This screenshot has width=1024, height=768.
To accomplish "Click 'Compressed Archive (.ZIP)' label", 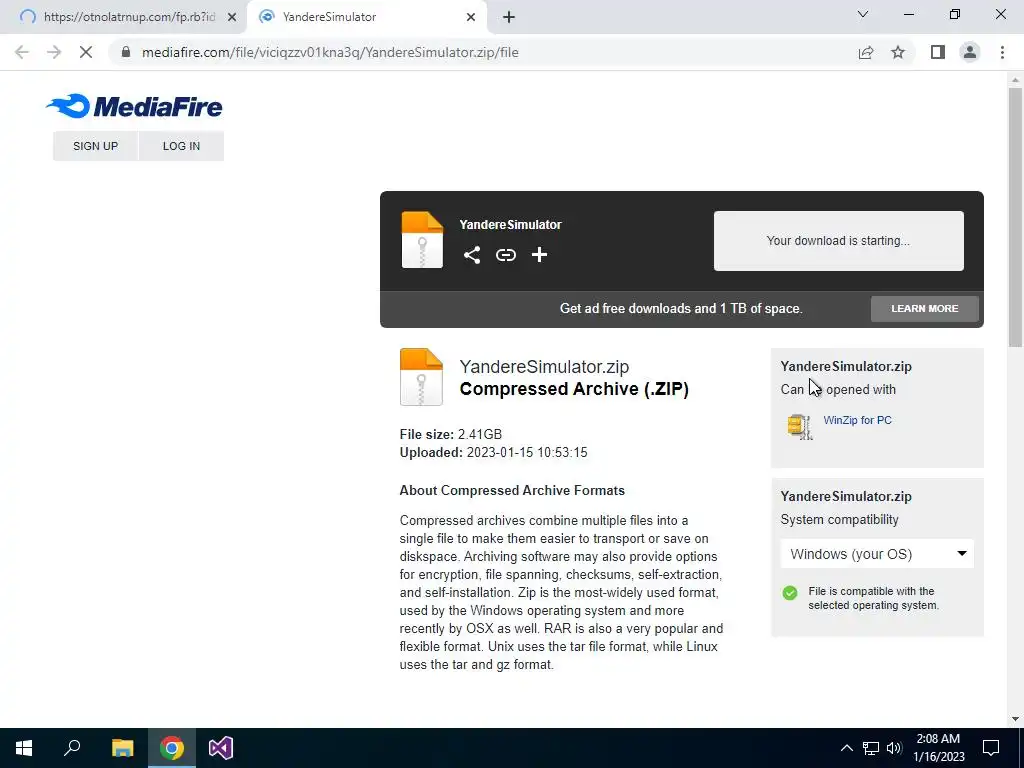I will (x=574, y=389).
